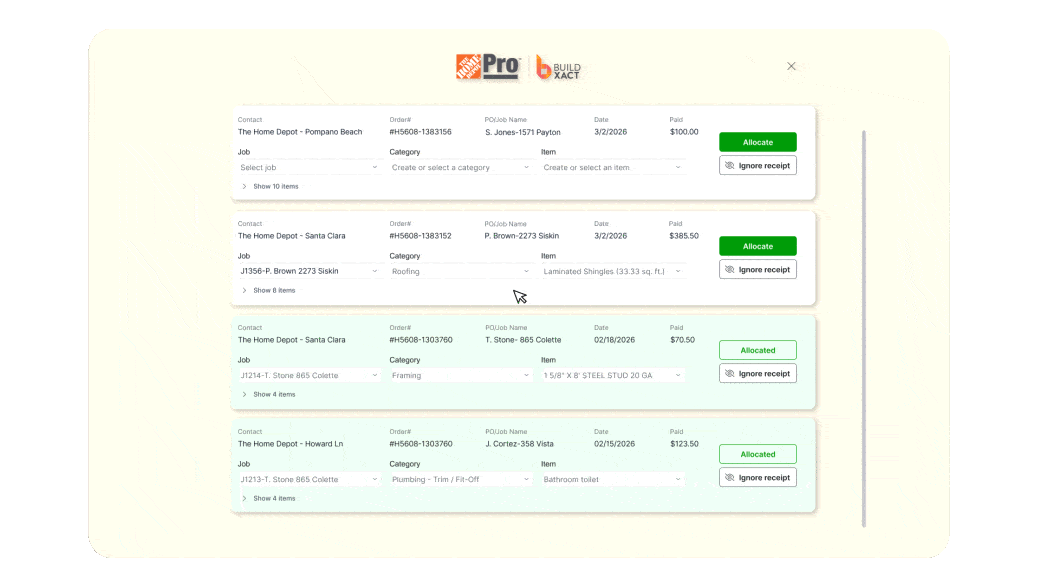Click the Home Depot Pro logo
Viewport: 1040px width, 585px height.
pyautogui.click(x=487, y=67)
